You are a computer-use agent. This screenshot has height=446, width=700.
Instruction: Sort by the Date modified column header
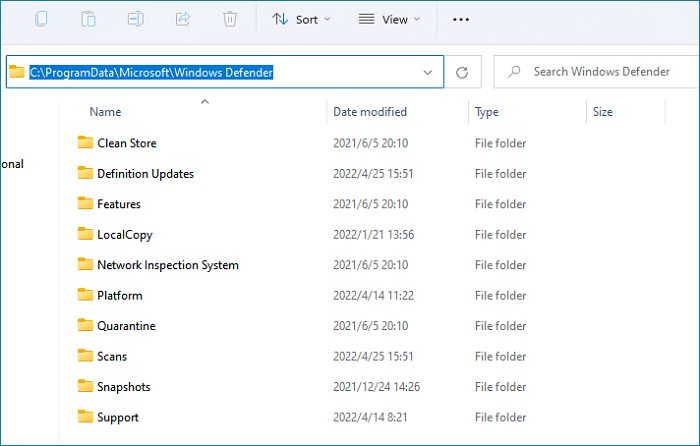(x=372, y=112)
